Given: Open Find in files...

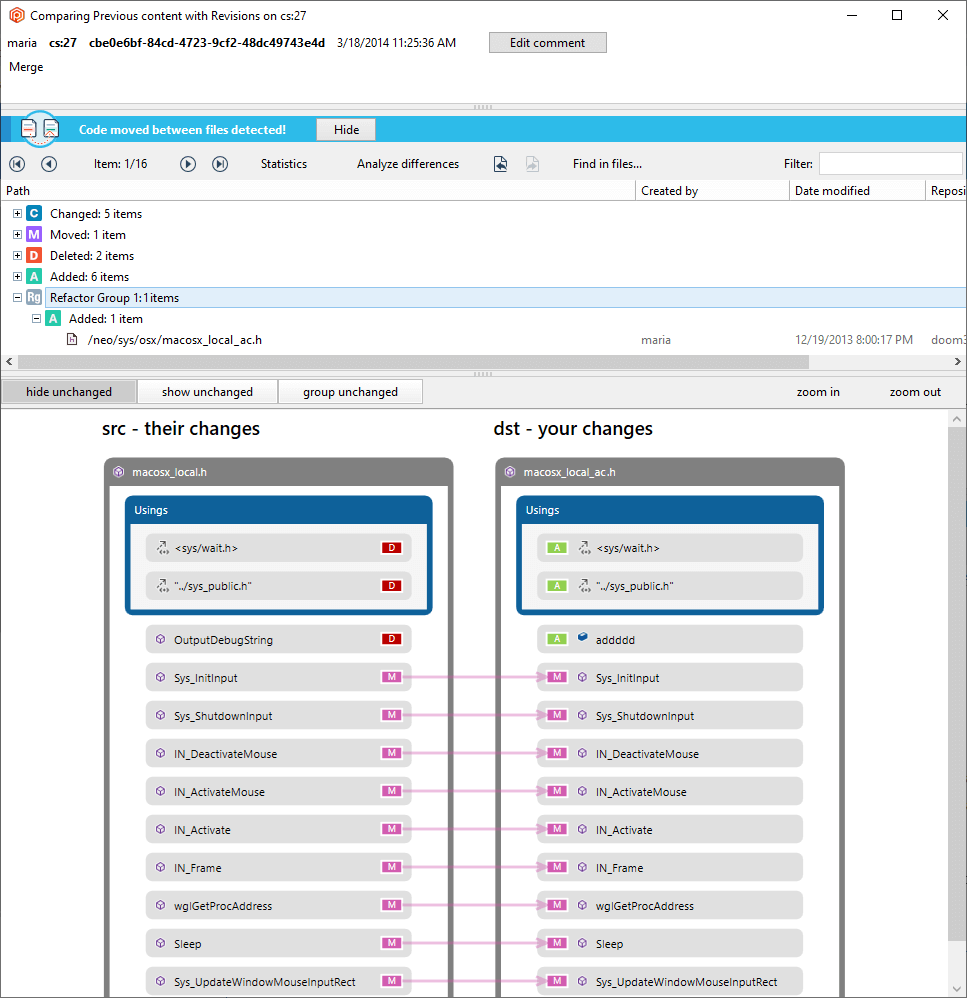Looking at the screenshot, I should coord(607,164).
